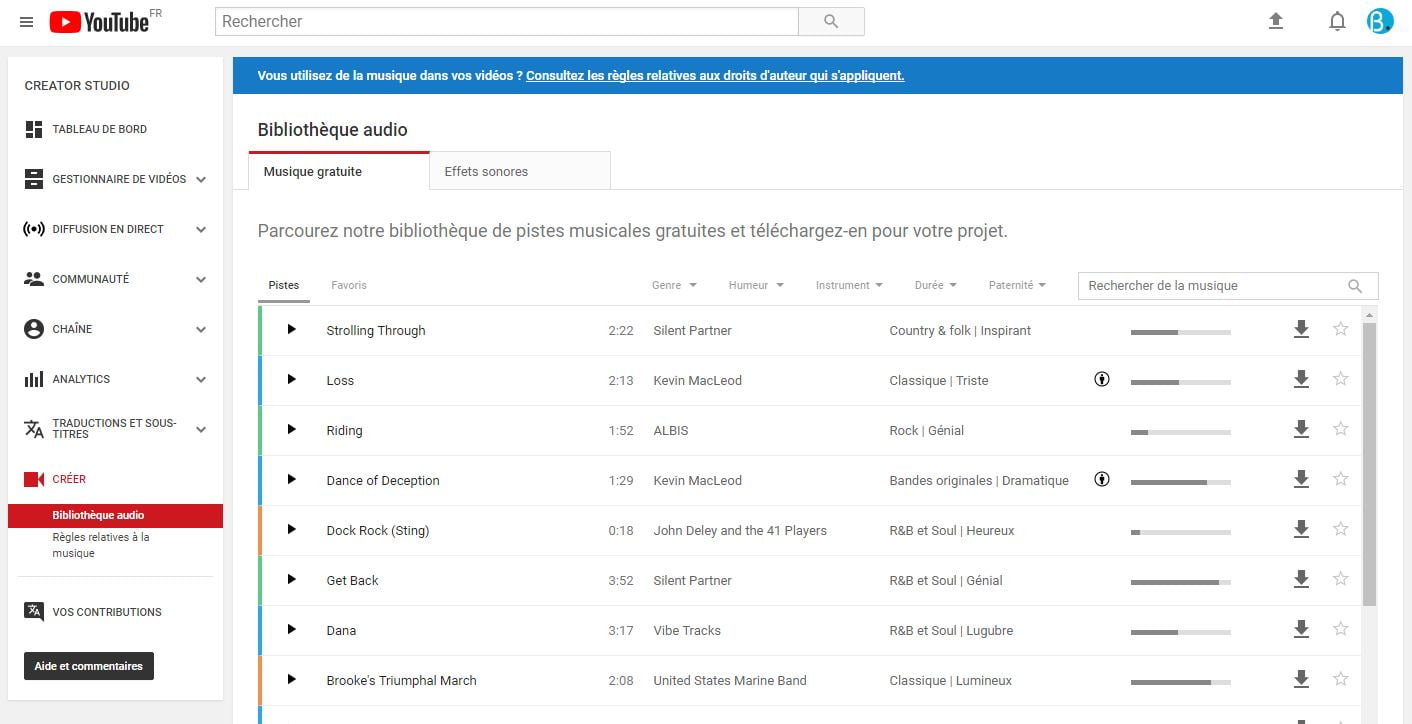Show attribution icon for Dance of Deception
The image size is (1412, 724).
[x=1102, y=479]
